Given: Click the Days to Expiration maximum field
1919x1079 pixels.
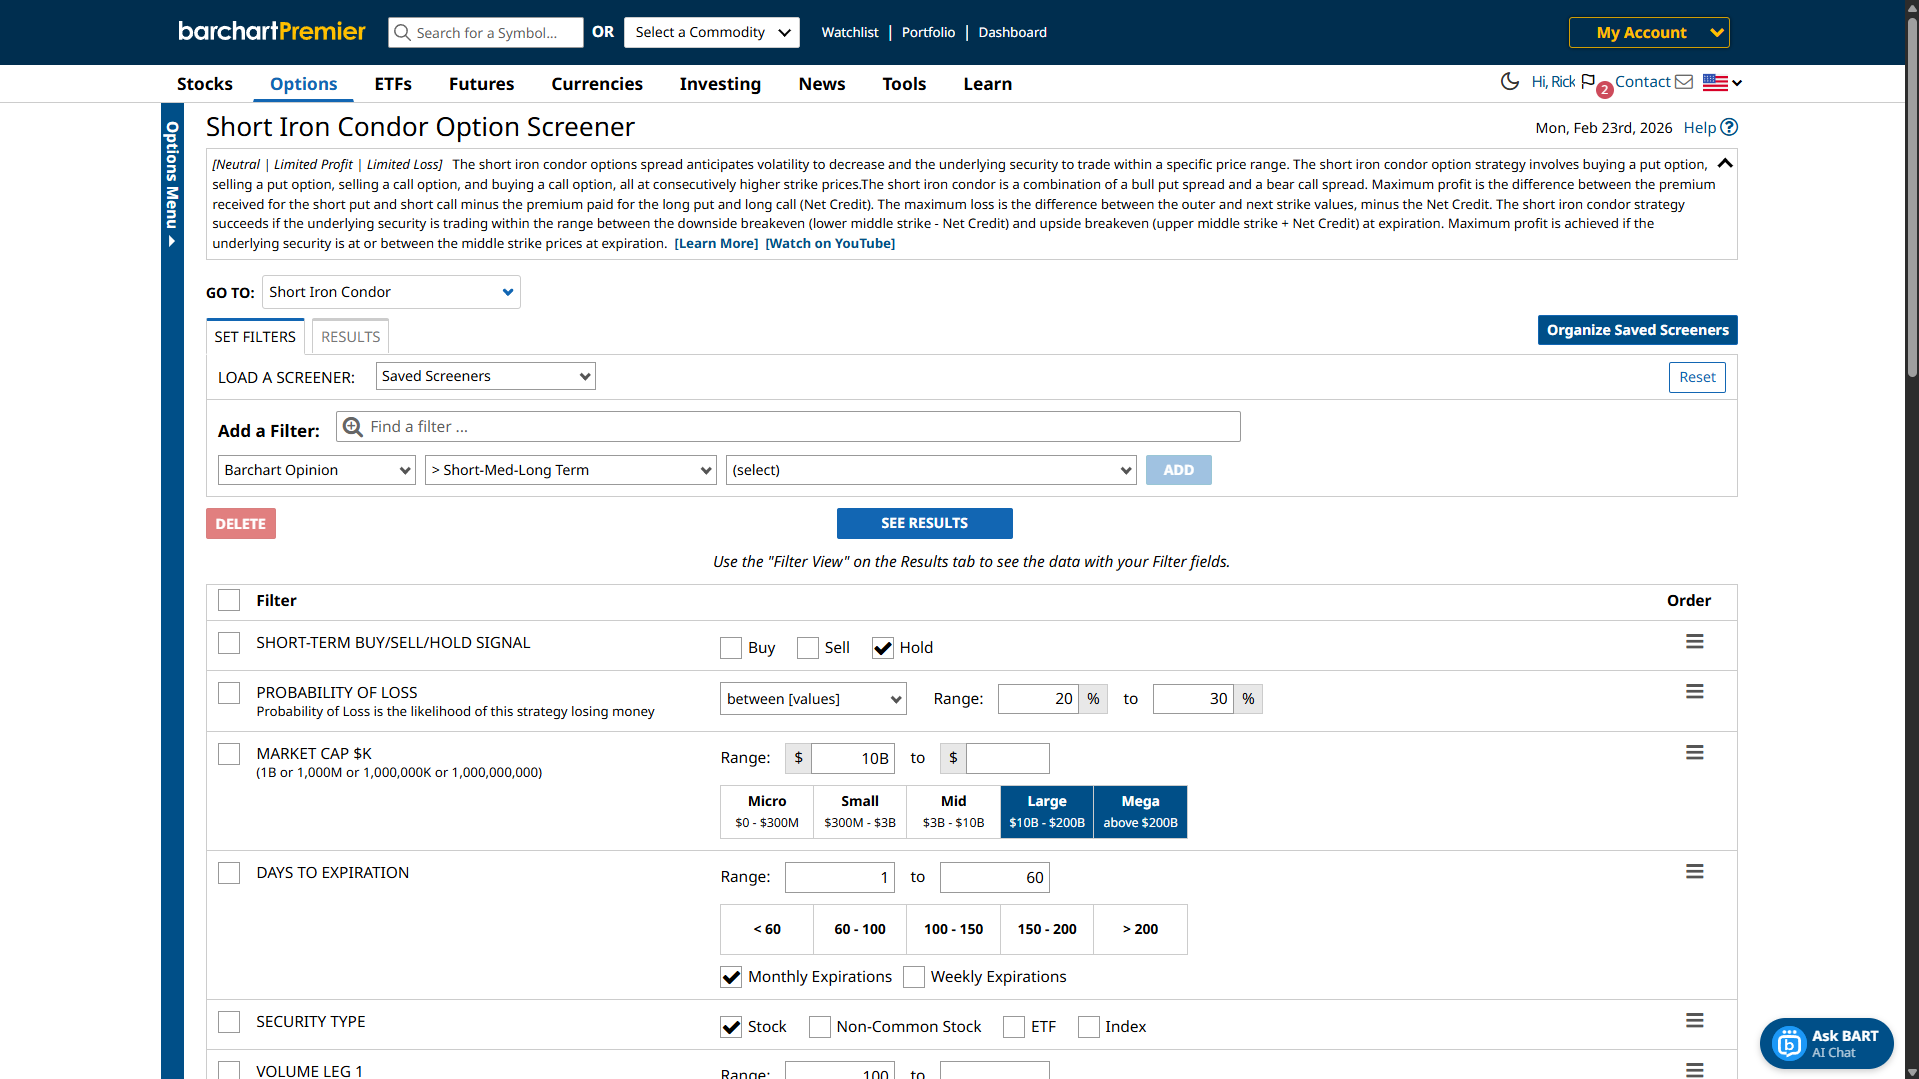Looking at the screenshot, I should [x=995, y=878].
